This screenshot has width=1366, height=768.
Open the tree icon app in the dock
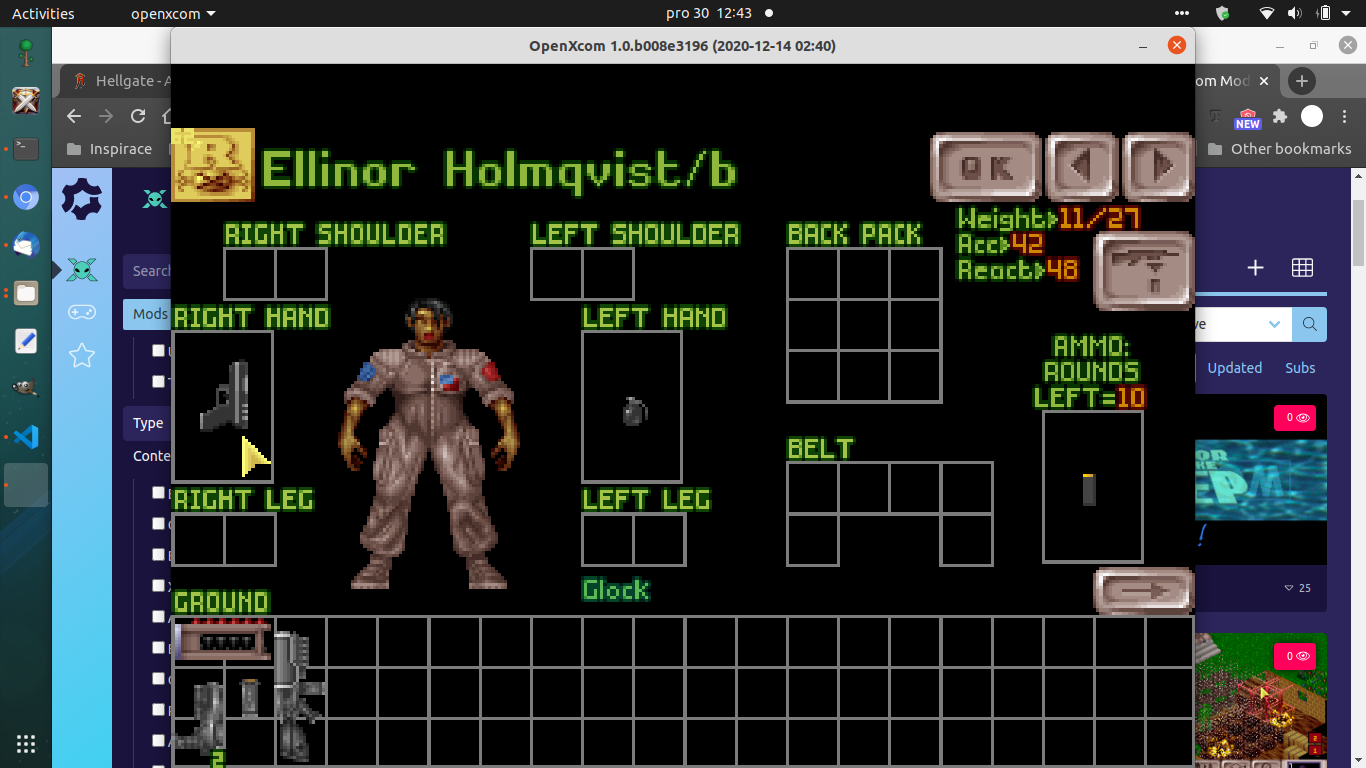(26, 54)
